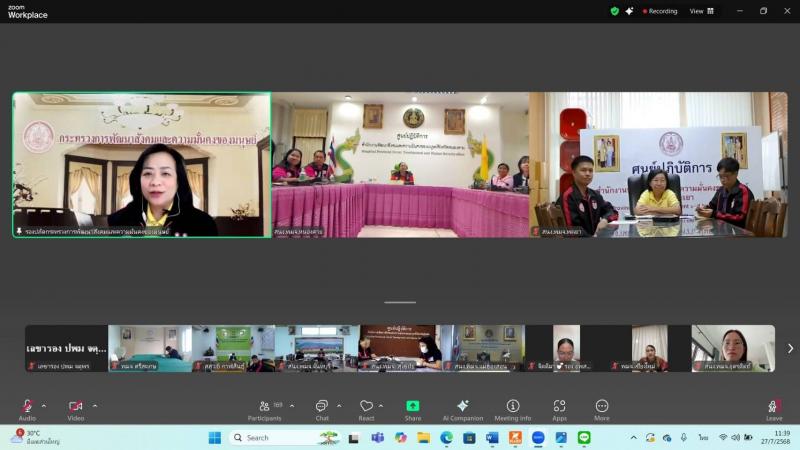This screenshot has height=450, width=800.
Task: Expand video options arrow next to Video
Action: 95,406
